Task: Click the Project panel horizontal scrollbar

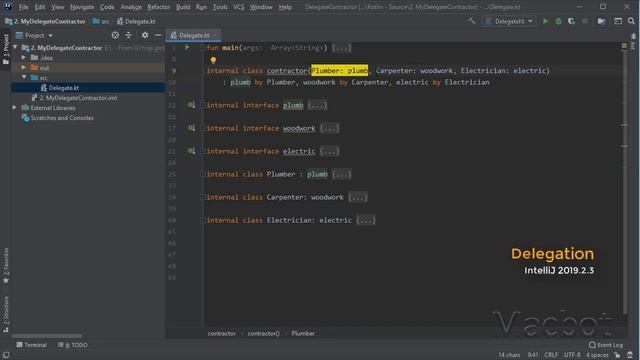Action: (47, 336)
